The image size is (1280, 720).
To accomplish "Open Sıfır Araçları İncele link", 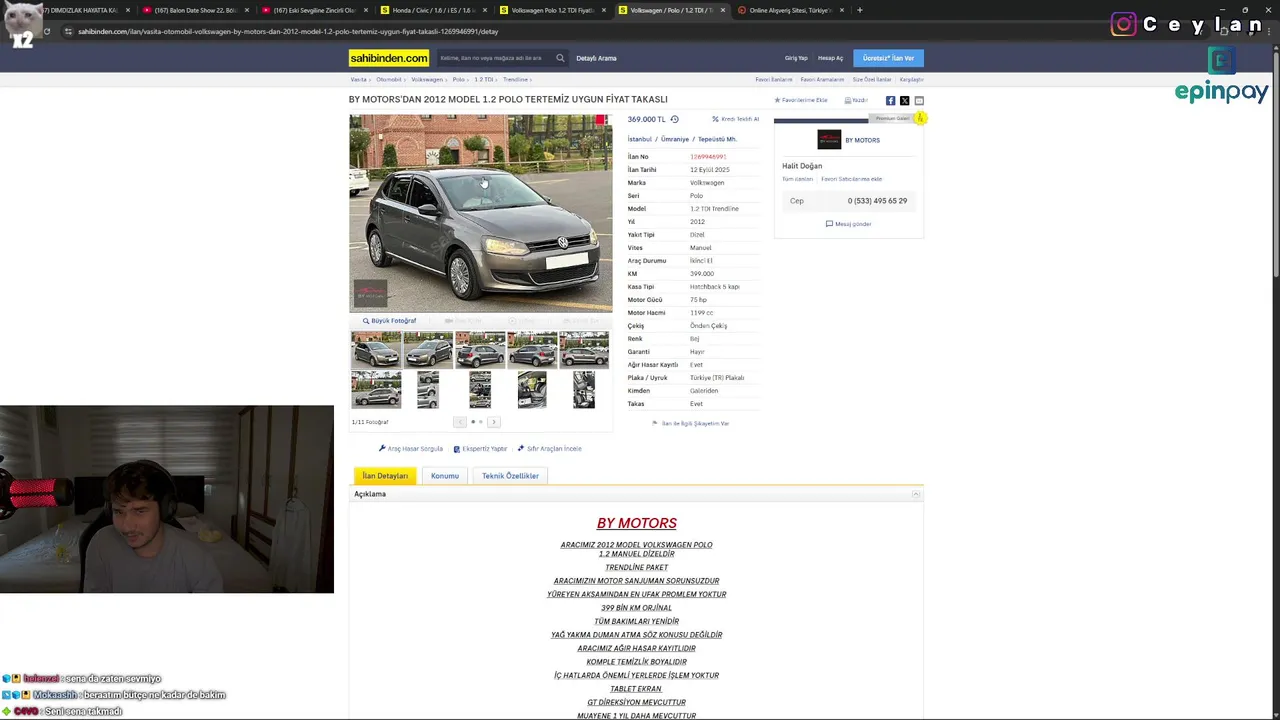I will click(x=549, y=449).
